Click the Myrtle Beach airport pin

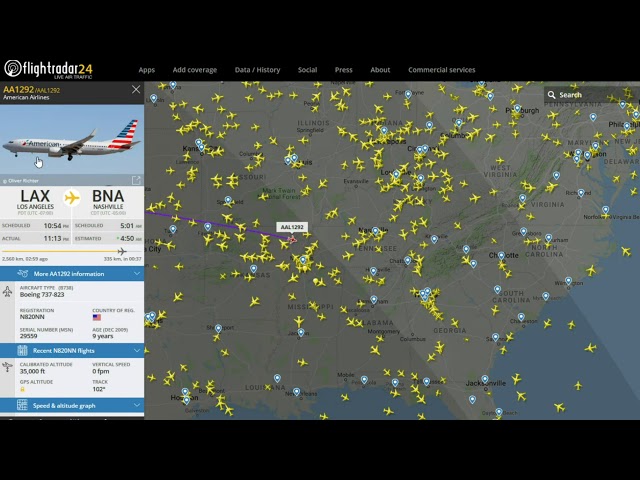coord(546,296)
